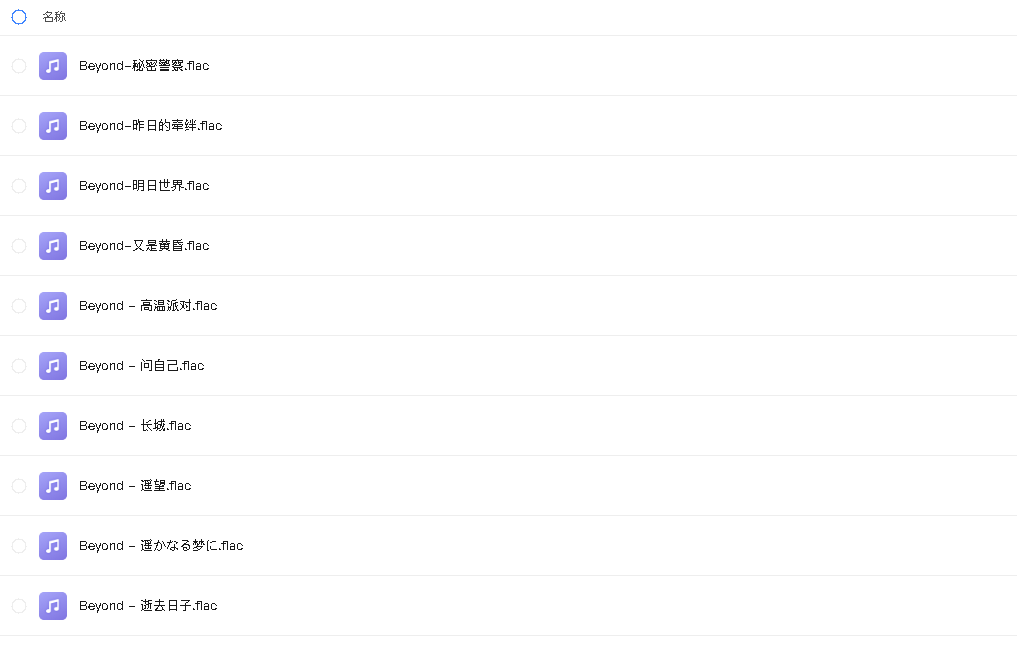Click music icon for Beyond – 逝去日子.flac

click(53, 606)
